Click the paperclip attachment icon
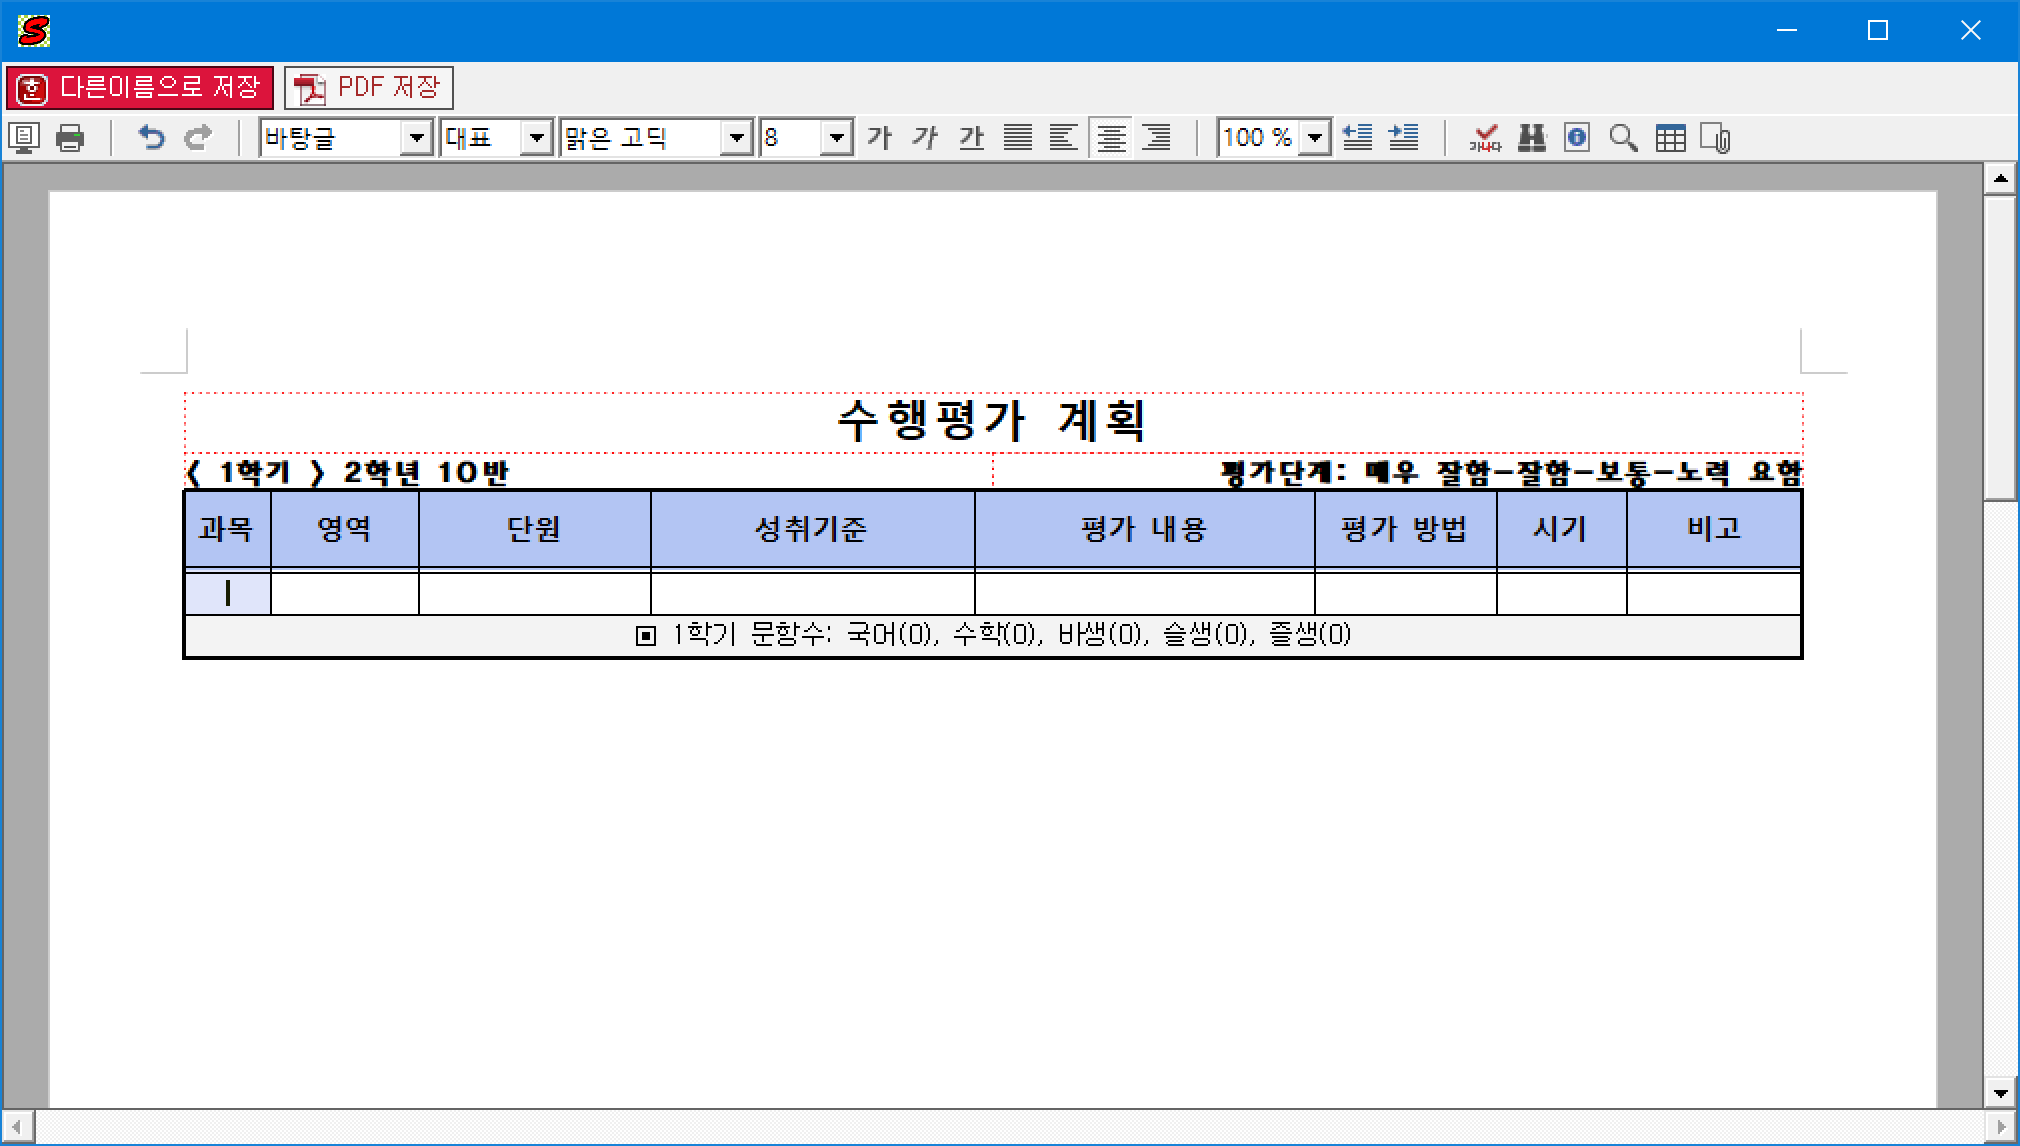The image size is (2020, 1146). [1716, 138]
